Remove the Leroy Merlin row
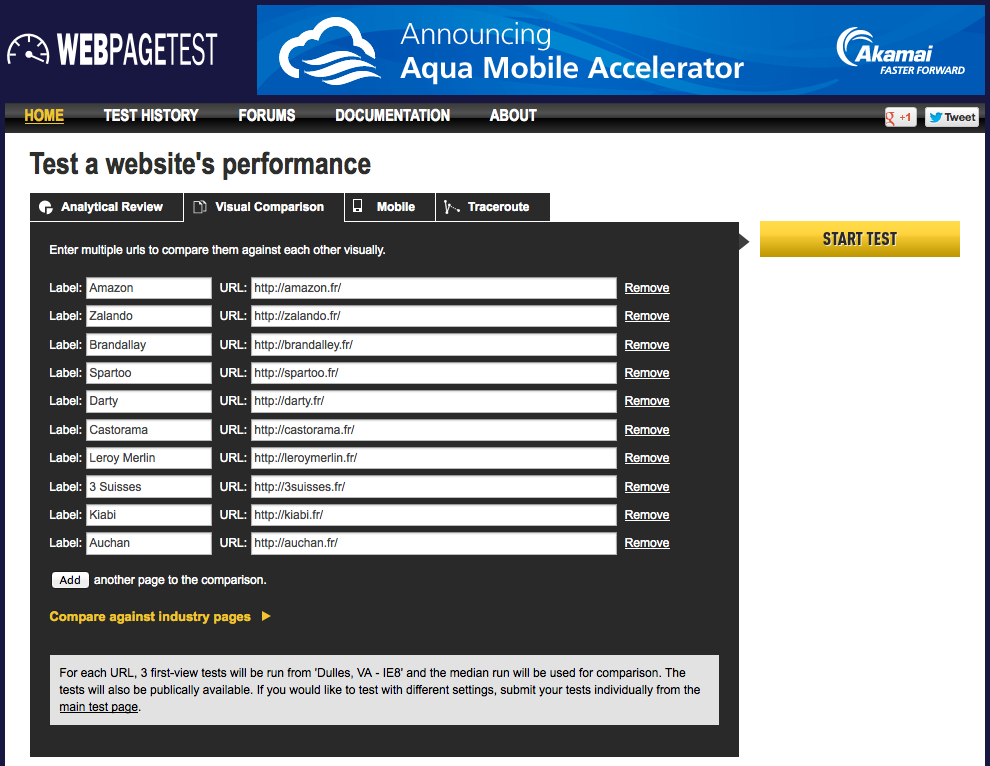Image resolution: width=990 pixels, height=766 pixels. point(647,458)
